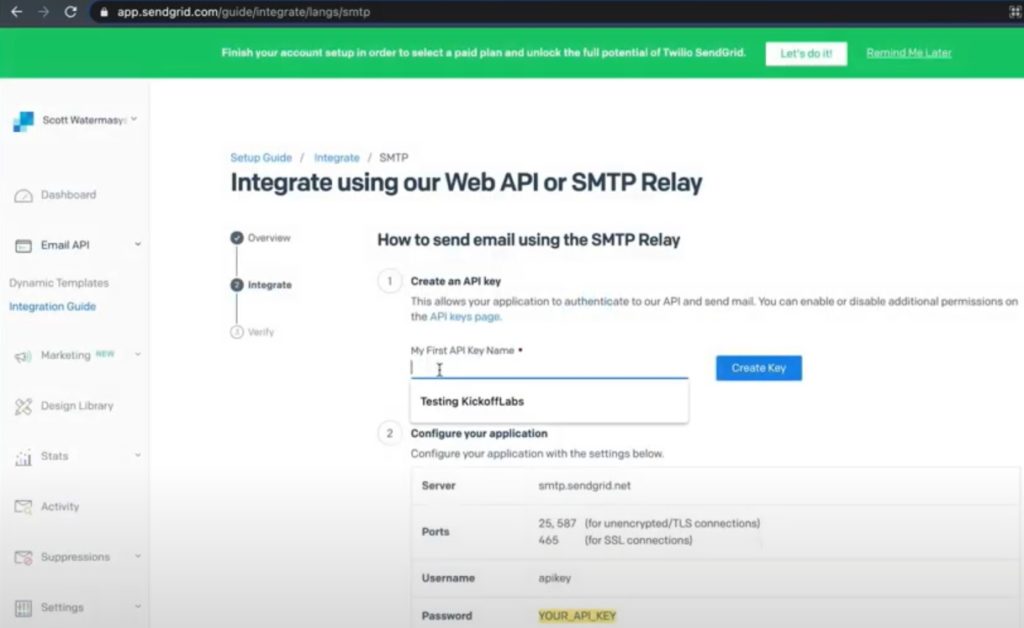Focus the My First API Key Name field
The height and width of the screenshot is (628, 1024).
pos(549,369)
